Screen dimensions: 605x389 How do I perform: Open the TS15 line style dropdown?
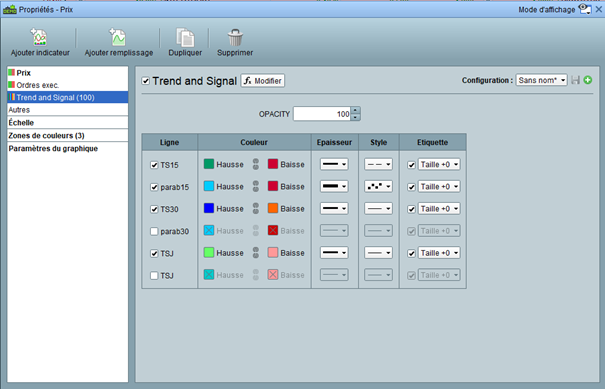coord(378,164)
